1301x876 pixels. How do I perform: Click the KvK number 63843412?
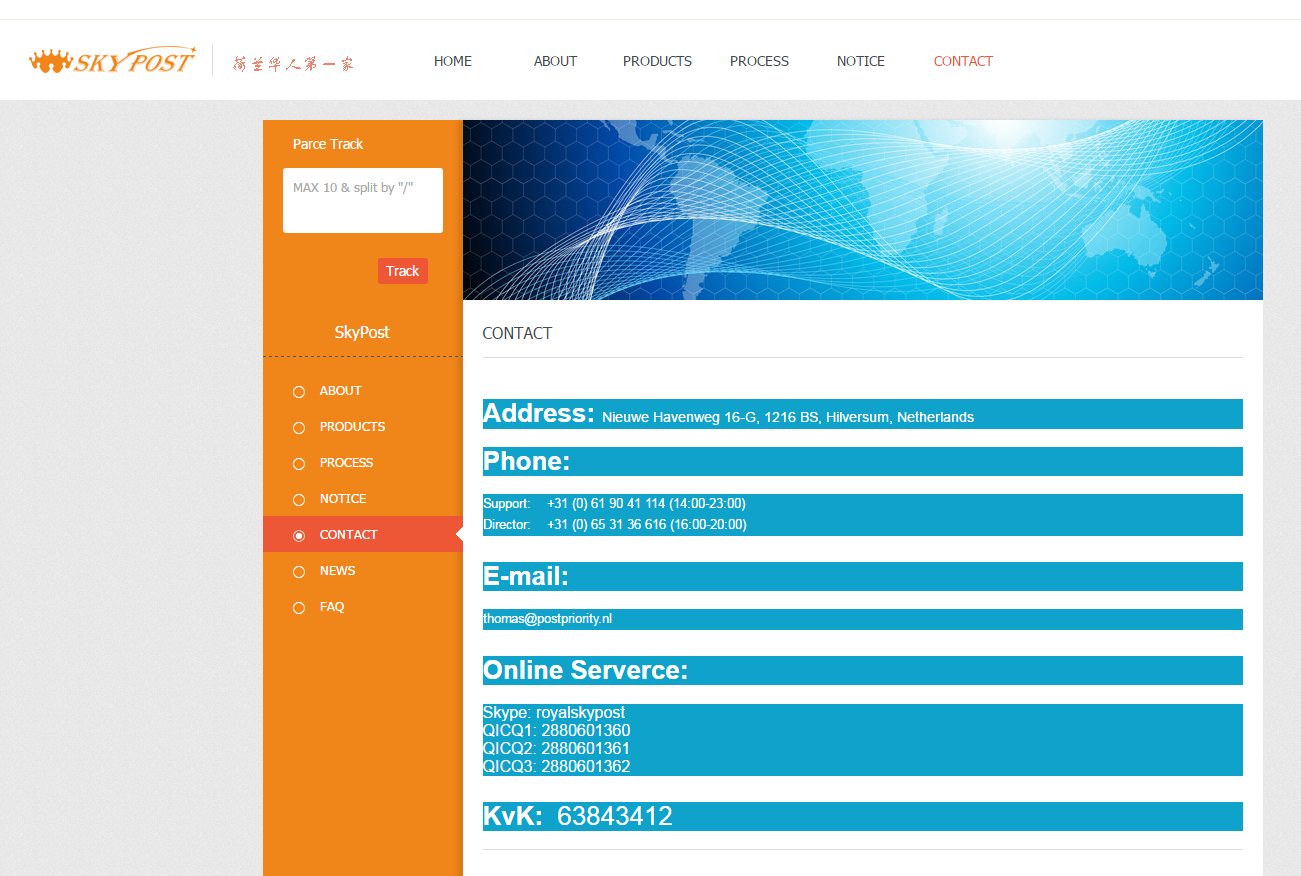coord(615,817)
